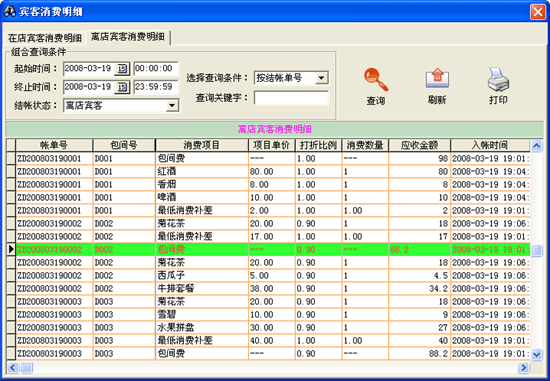
Task: Click the horizontal scrollbar thumb
Action: [27, 368]
